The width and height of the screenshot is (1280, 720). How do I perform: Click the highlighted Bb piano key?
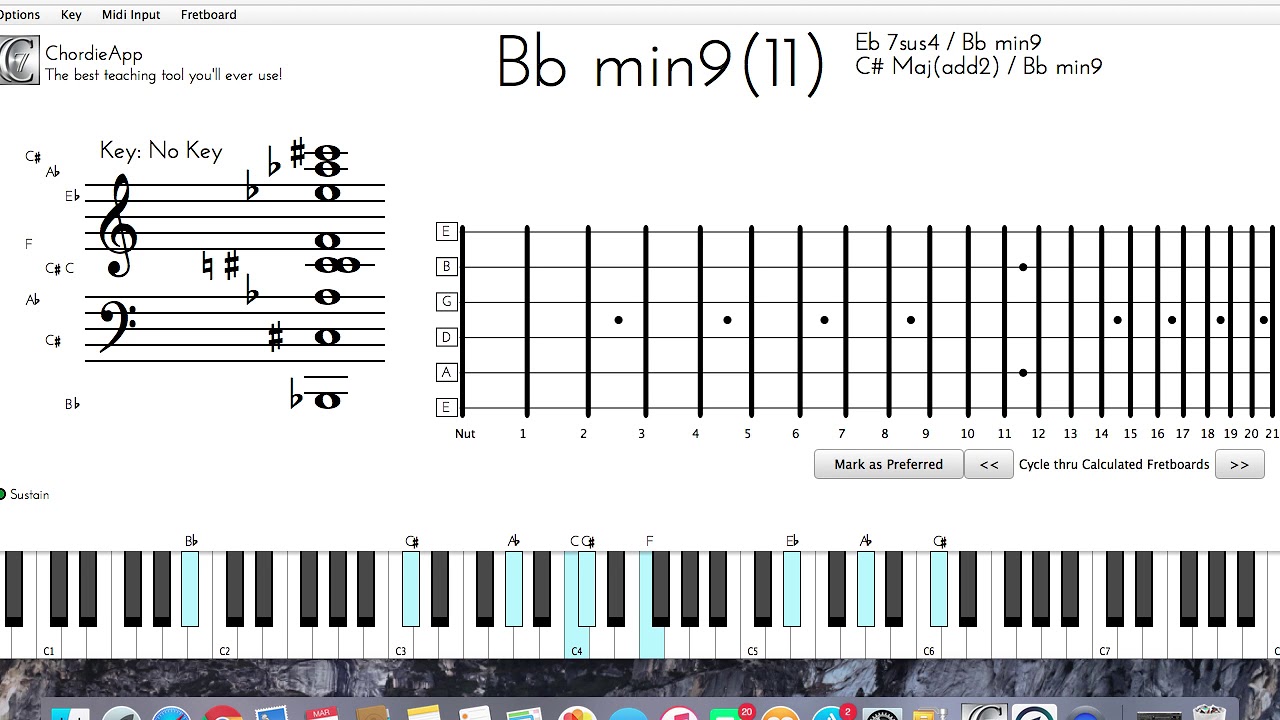pos(190,588)
